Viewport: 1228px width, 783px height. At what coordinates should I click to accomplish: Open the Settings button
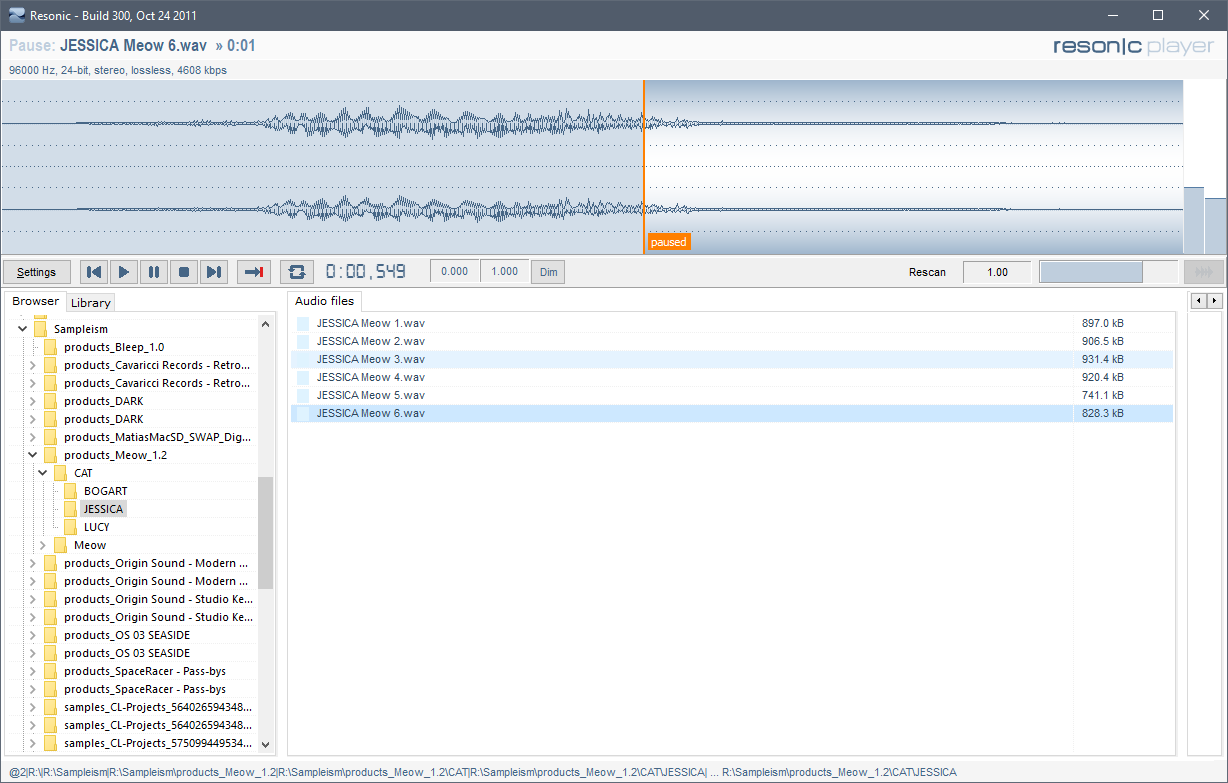[x=37, y=272]
